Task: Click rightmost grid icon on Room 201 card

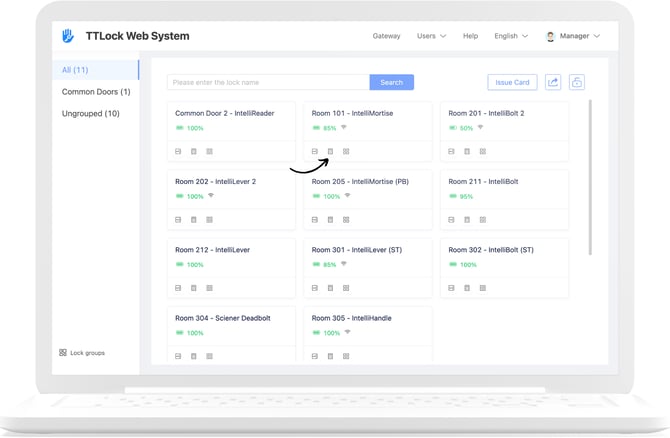Action: 483,152
